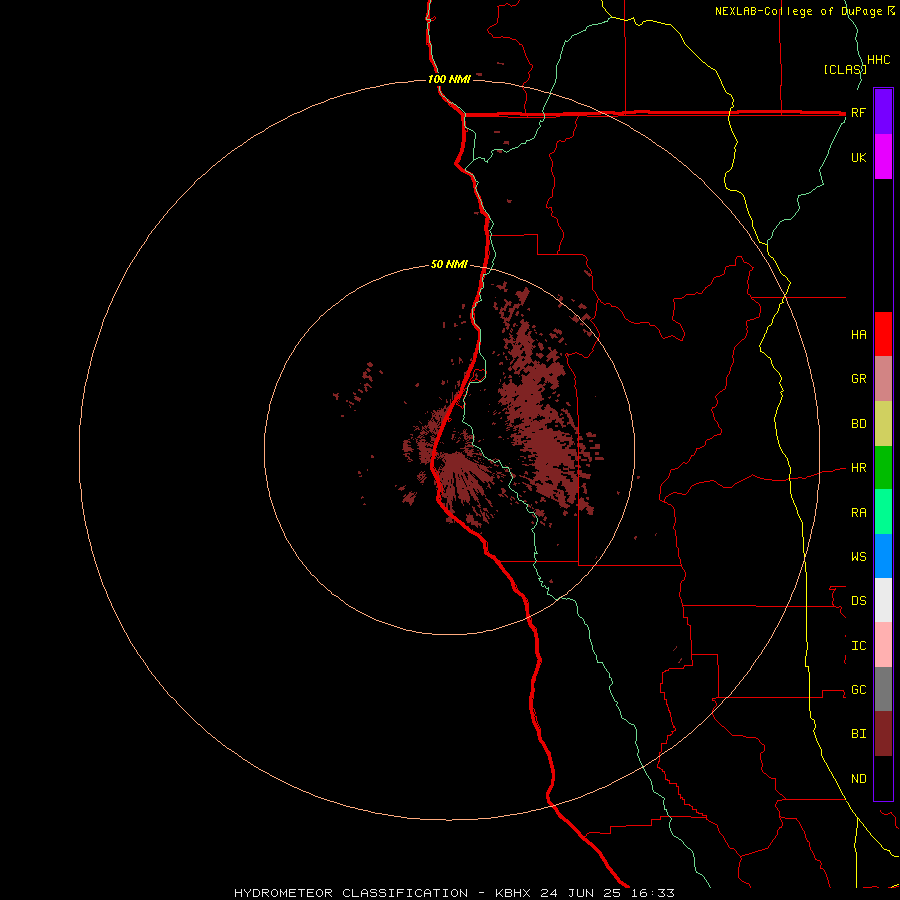Click the blue WS color swatch
This screenshot has width=900, height=900.
coord(883,556)
